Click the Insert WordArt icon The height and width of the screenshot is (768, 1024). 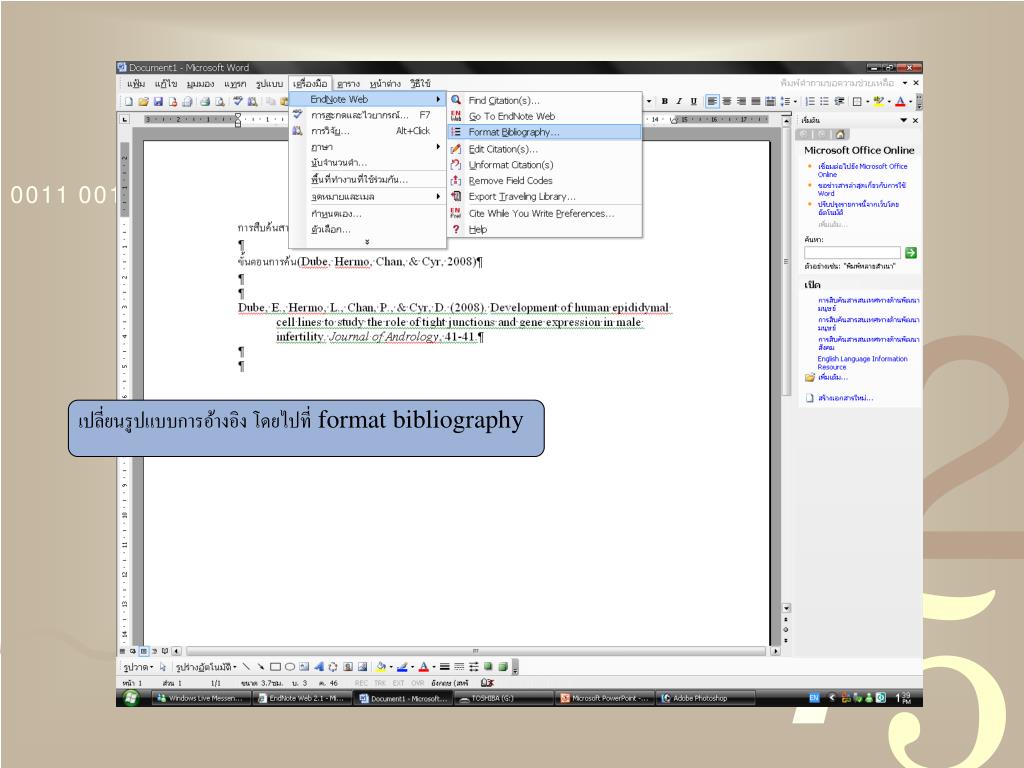(319, 667)
